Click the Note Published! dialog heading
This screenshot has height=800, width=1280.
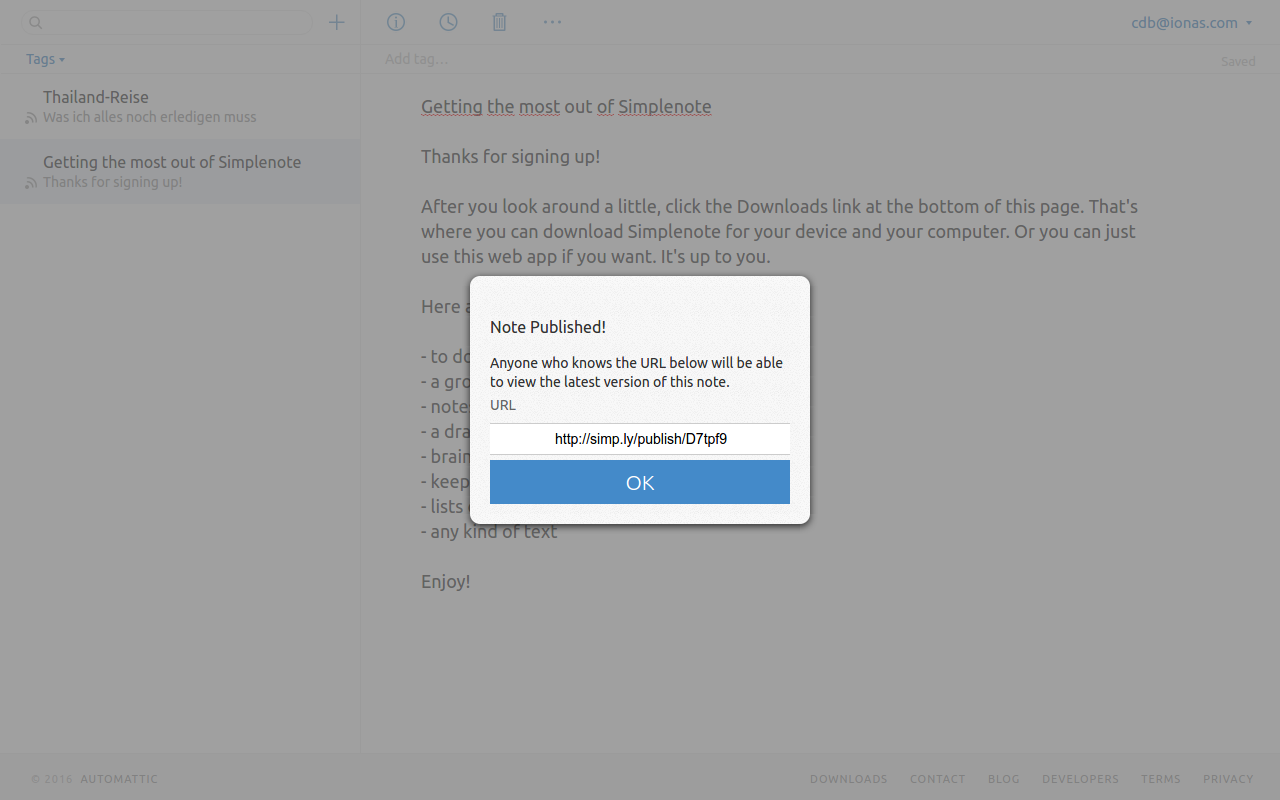[x=548, y=327]
